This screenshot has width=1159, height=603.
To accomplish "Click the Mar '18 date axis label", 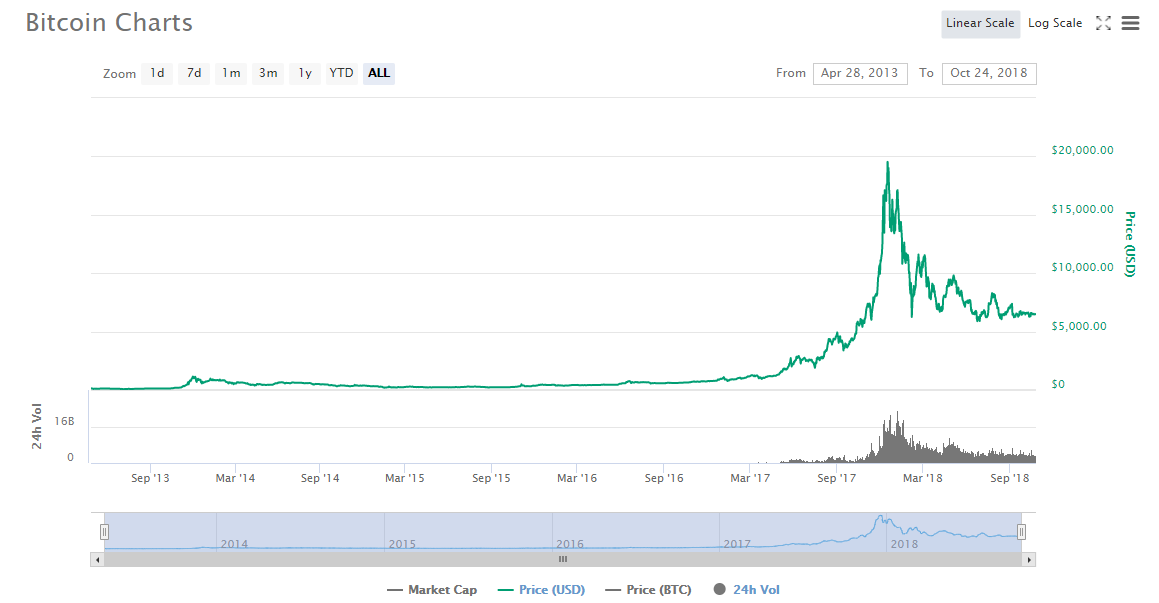I will pyautogui.click(x=922, y=478).
